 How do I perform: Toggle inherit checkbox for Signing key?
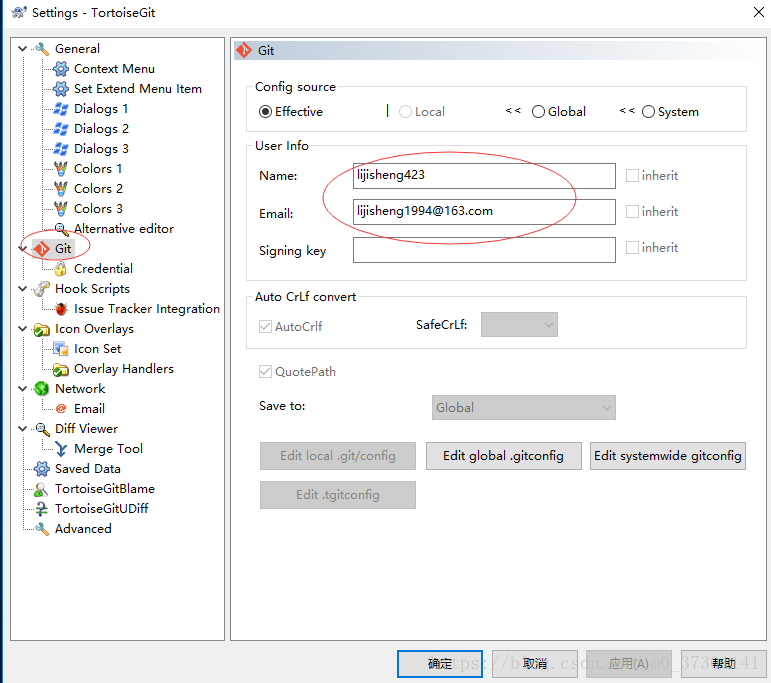tap(632, 247)
